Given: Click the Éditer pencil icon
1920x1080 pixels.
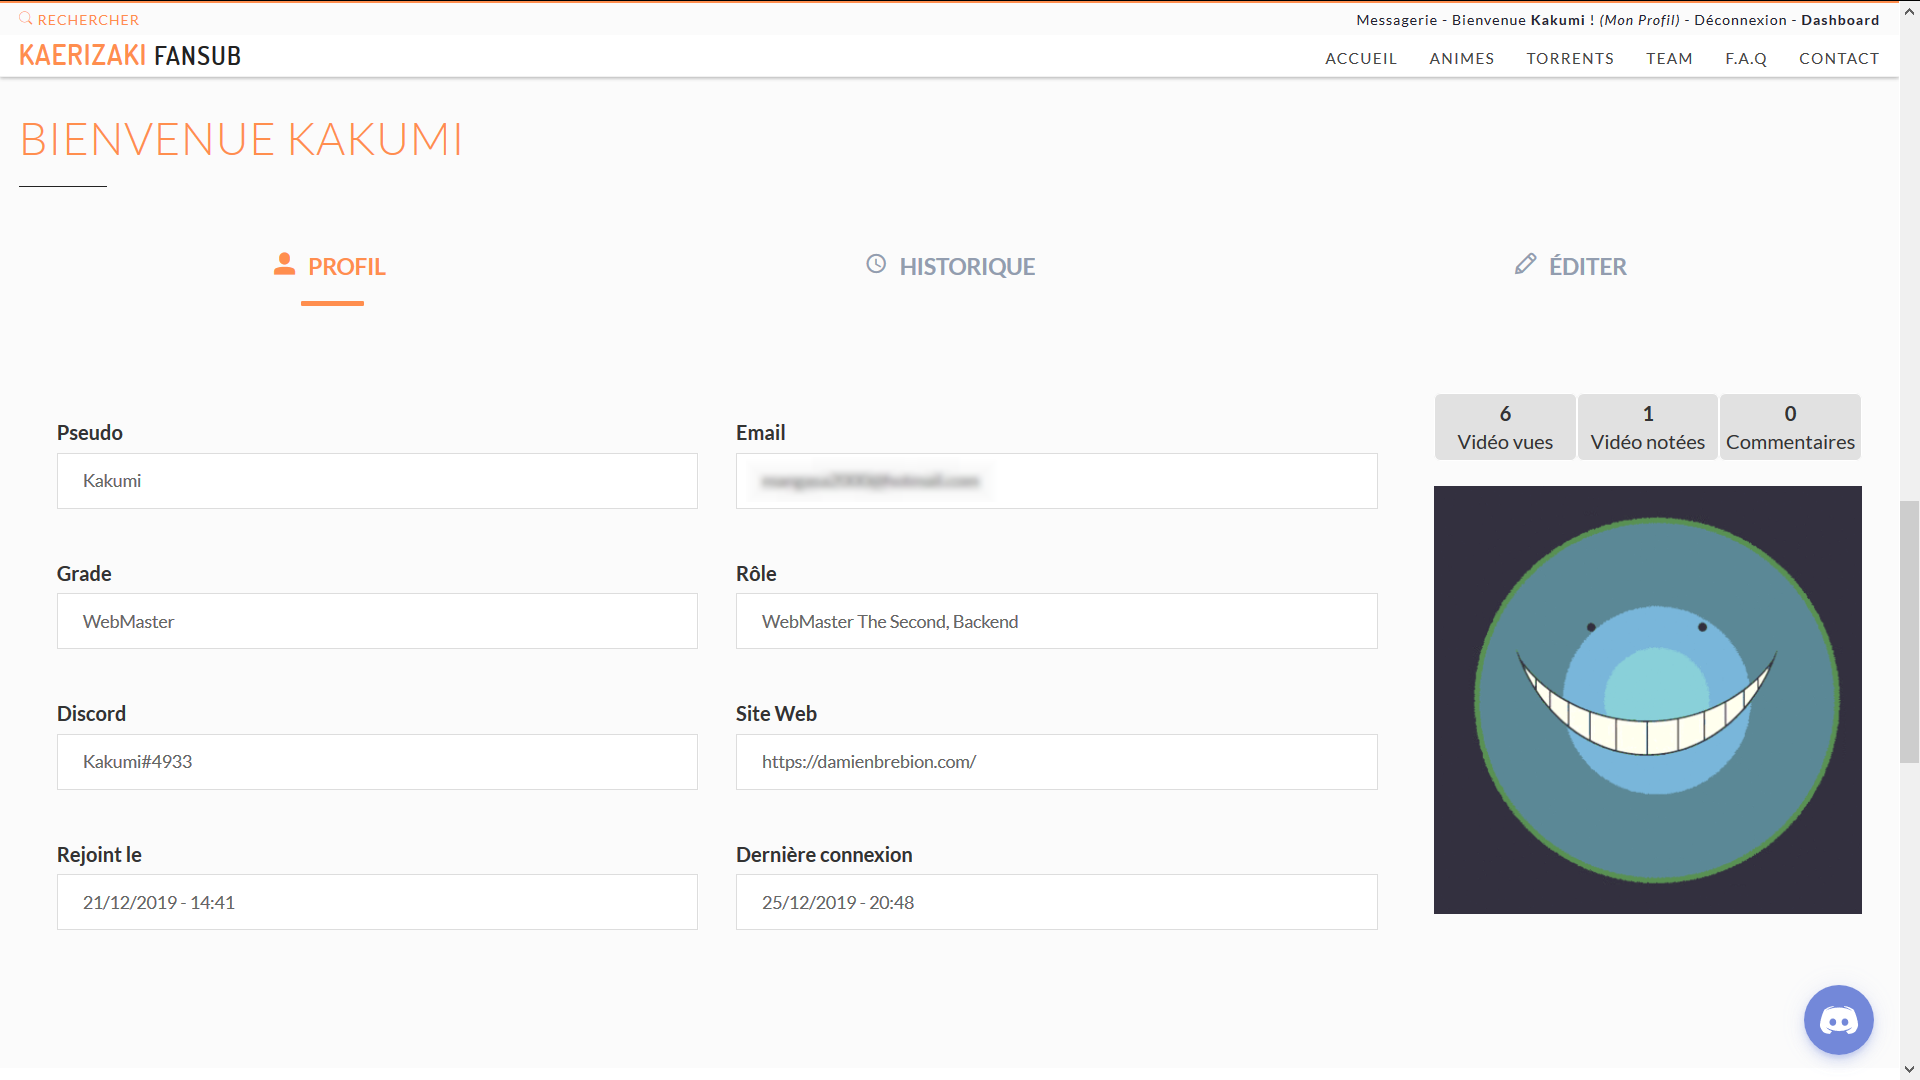Looking at the screenshot, I should [x=1525, y=264].
